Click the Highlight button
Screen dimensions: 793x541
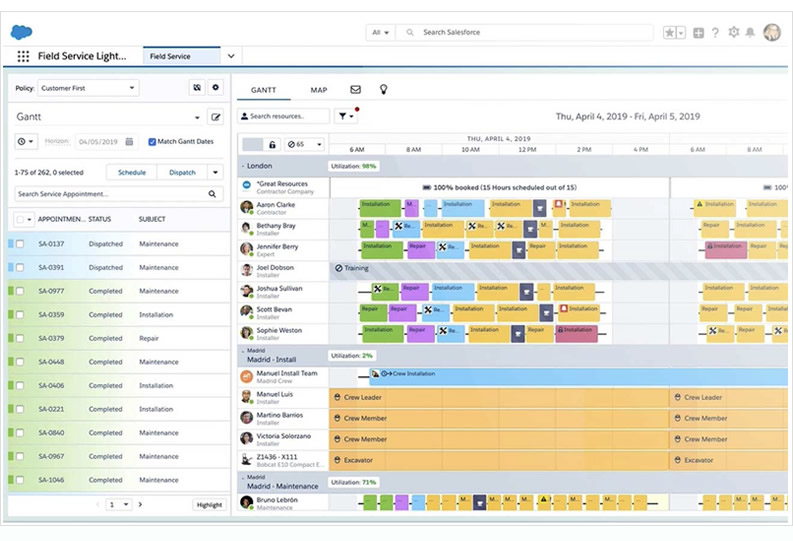[x=209, y=505]
